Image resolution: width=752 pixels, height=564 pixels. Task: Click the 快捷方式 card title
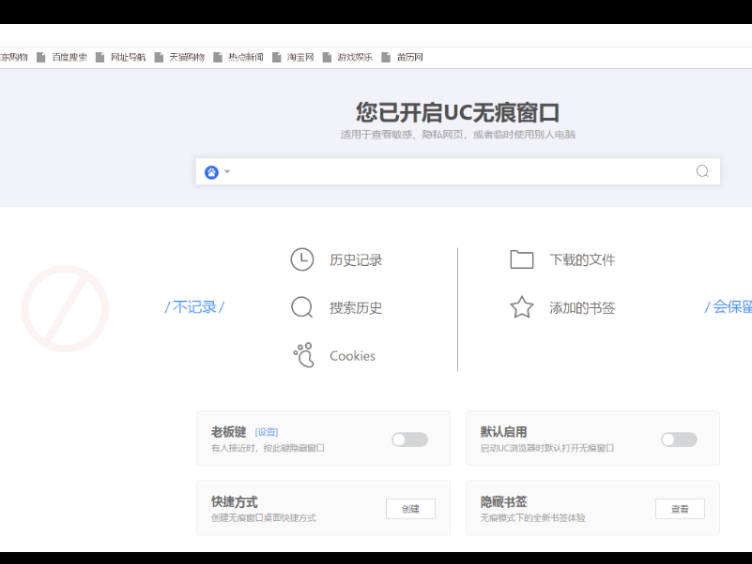click(235, 502)
